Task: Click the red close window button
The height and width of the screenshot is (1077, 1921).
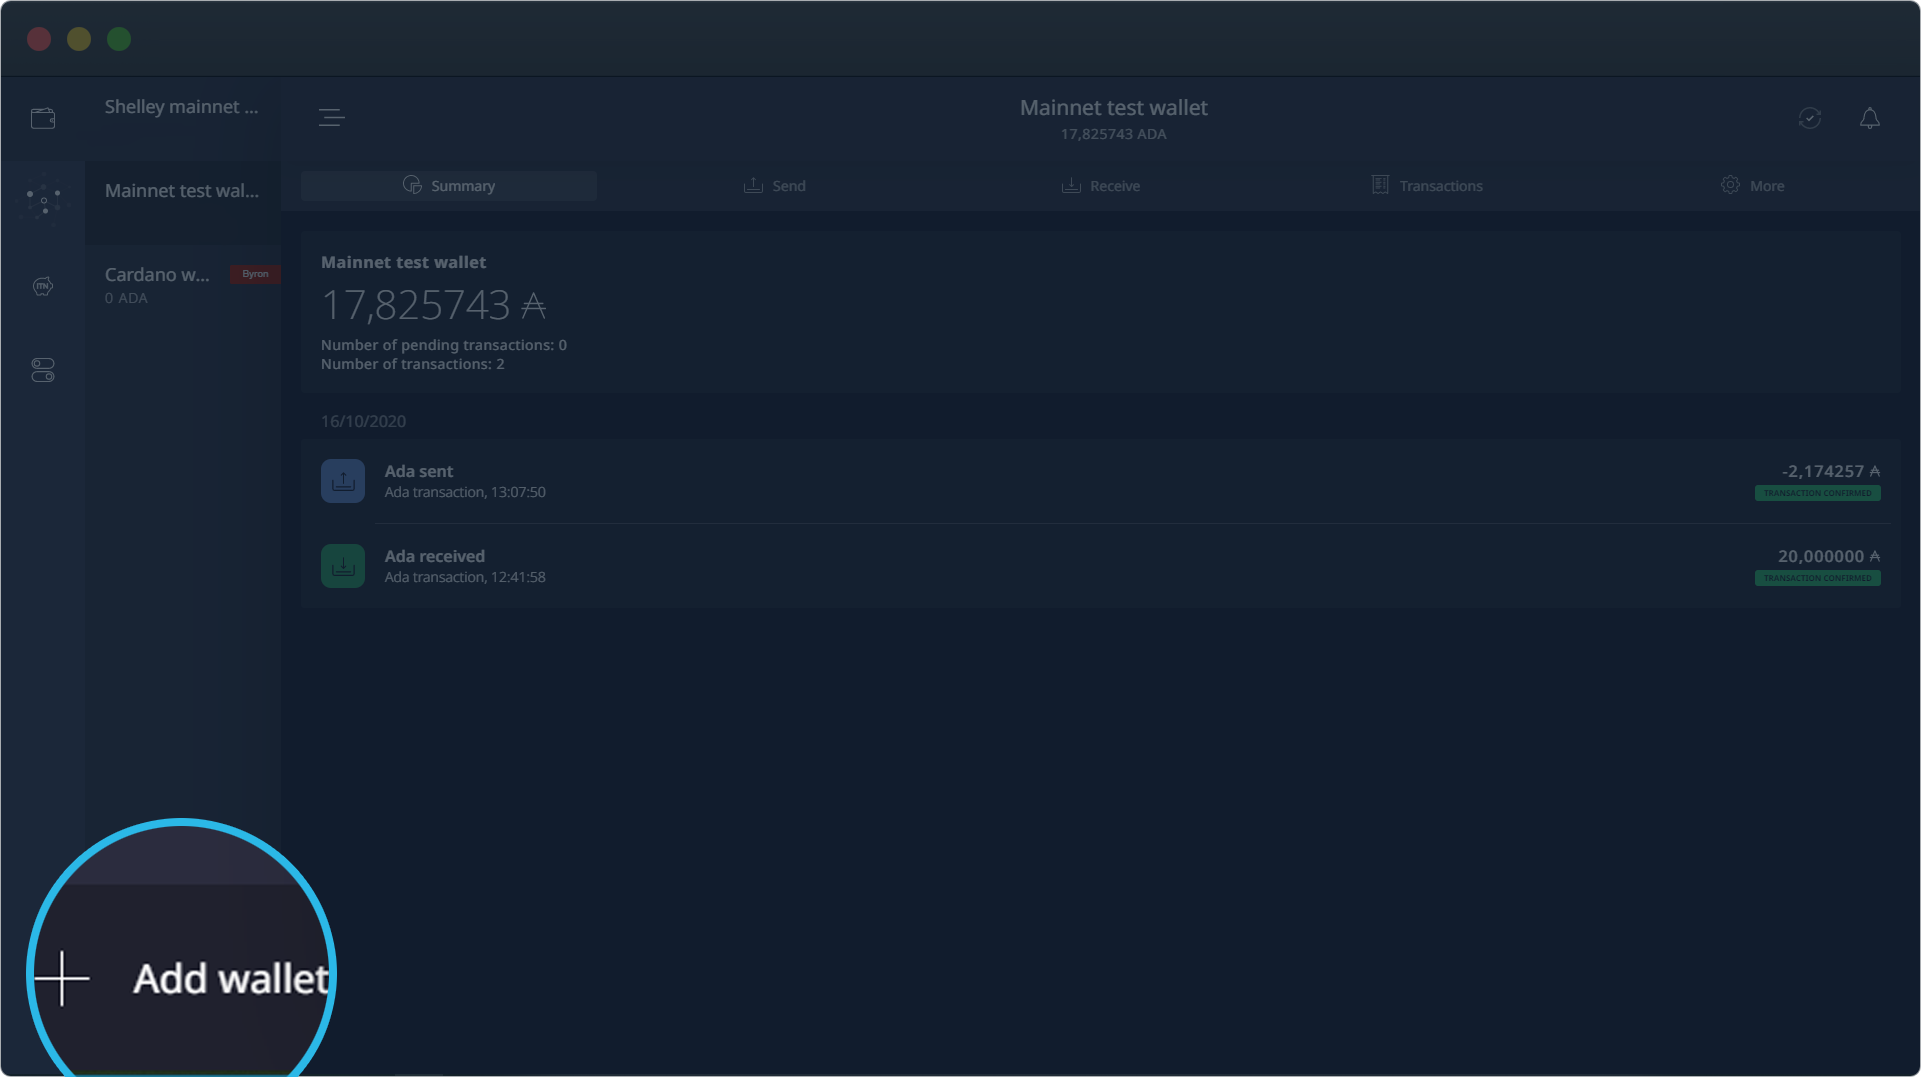Action: [39, 39]
